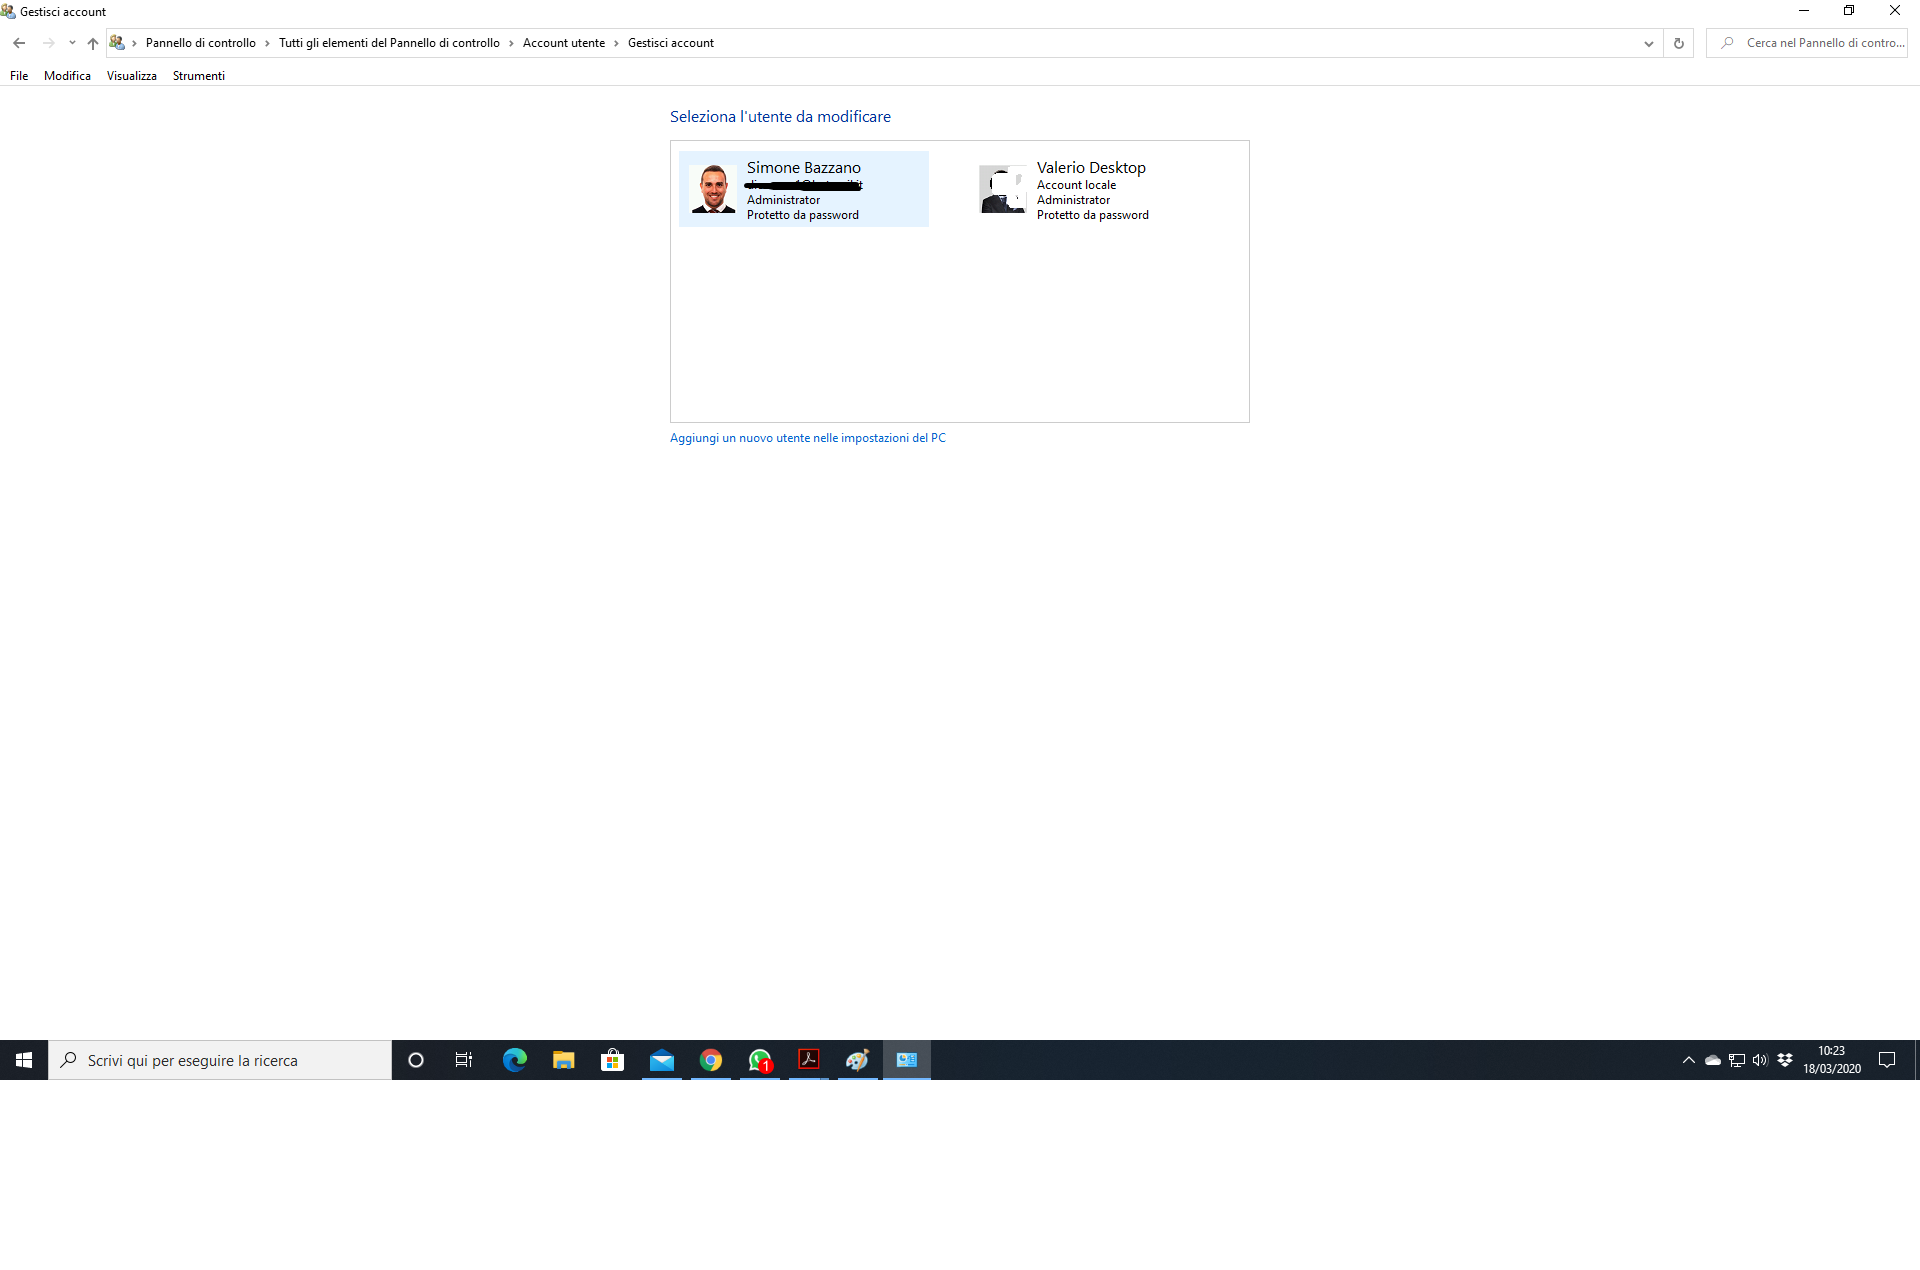The height and width of the screenshot is (1270, 1920).
Task: Open the recent locations dropdown arrow
Action: [72, 43]
